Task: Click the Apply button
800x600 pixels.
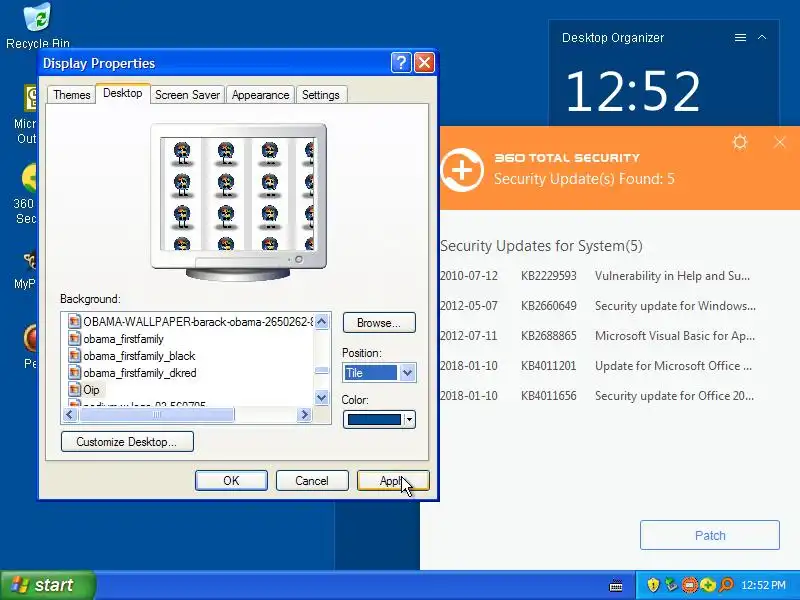Action: 393,481
